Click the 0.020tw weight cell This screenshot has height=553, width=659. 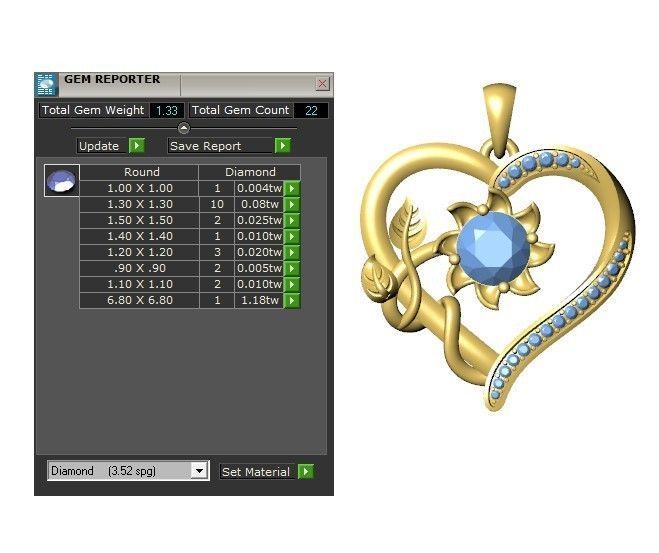(x=259, y=252)
